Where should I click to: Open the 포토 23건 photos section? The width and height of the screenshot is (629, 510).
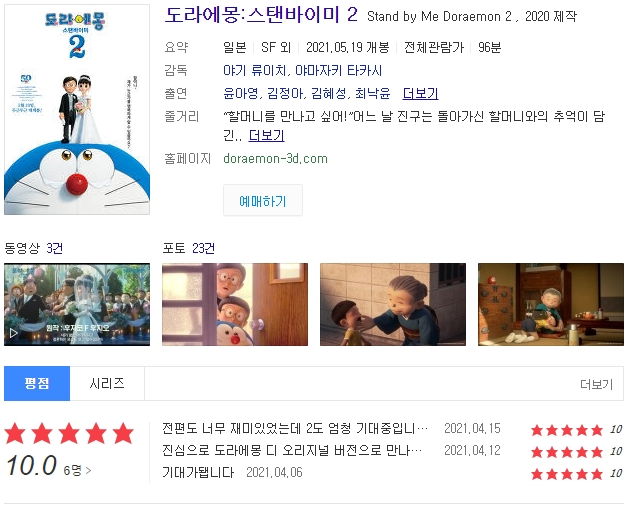coord(189,248)
